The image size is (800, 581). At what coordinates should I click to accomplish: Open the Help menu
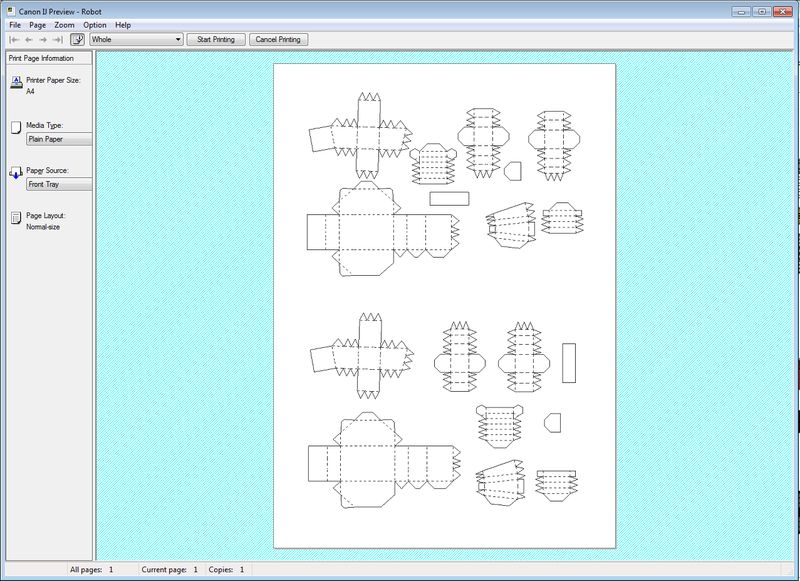point(123,24)
